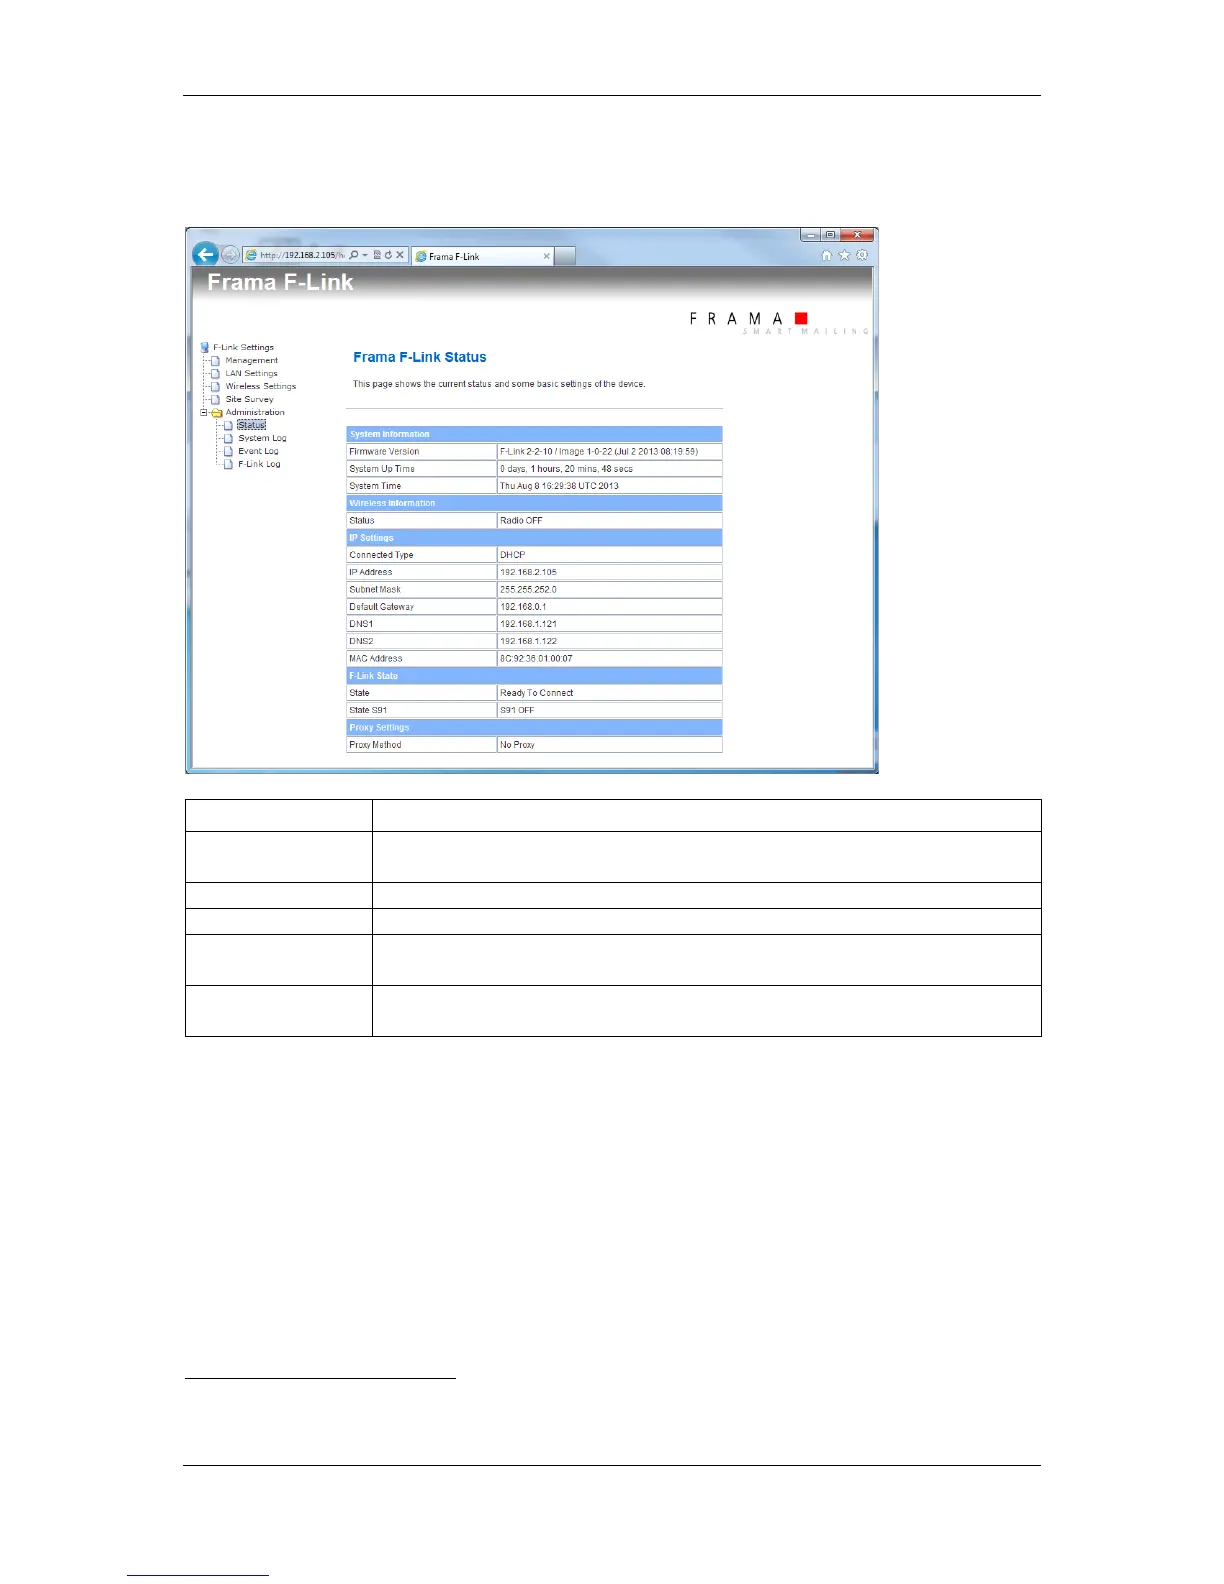Click the DNS2 value 192.168.1.122
The image size is (1224, 1584).
tap(610, 641)
